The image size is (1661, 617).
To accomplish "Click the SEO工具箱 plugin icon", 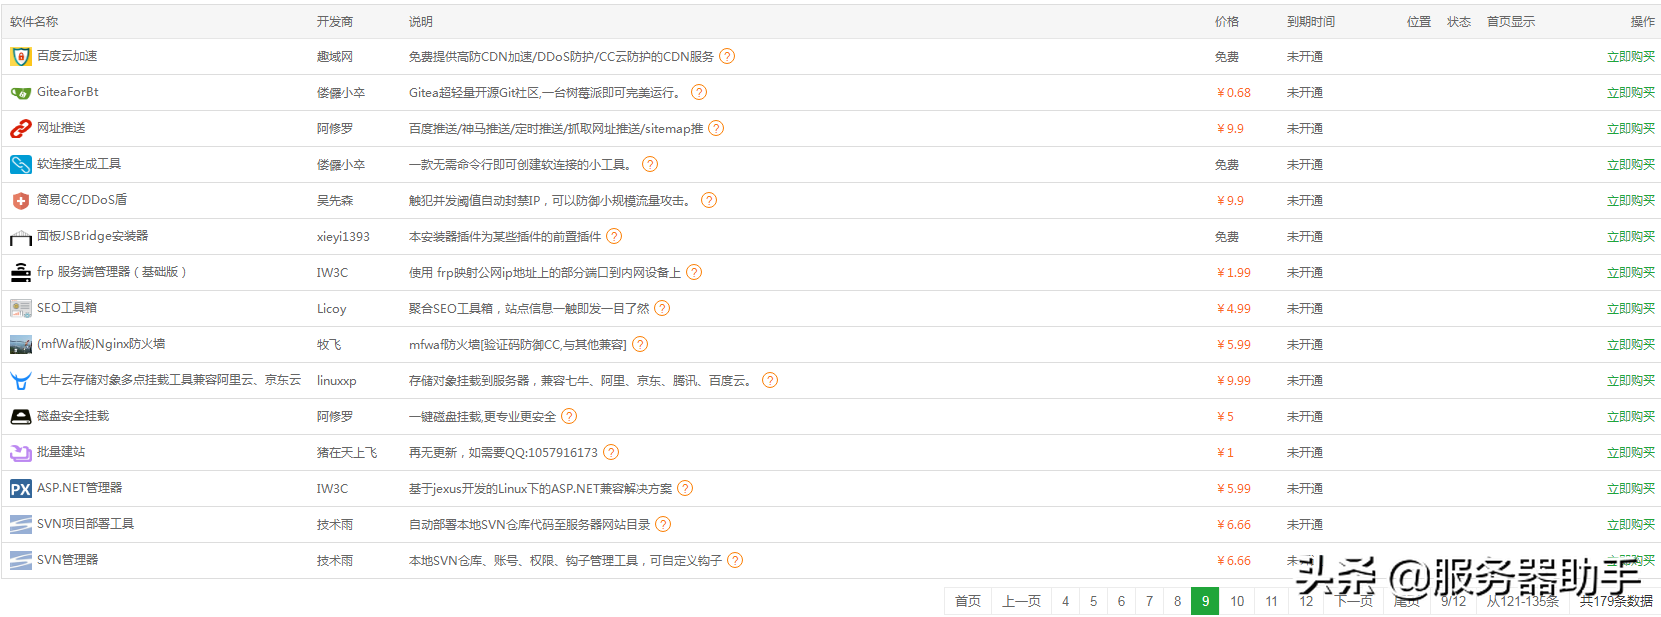I will coord(21,309).
